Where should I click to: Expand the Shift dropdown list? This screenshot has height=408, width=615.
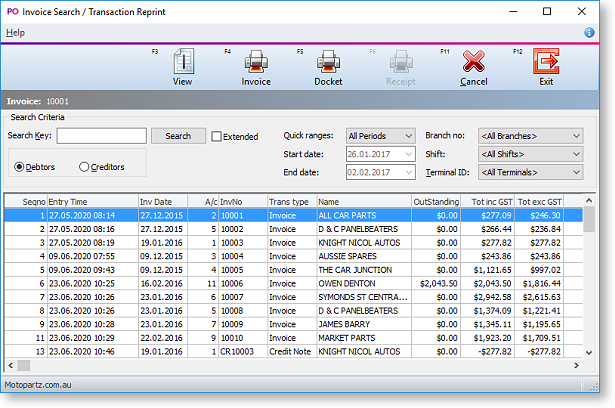(x=530, y=154)
